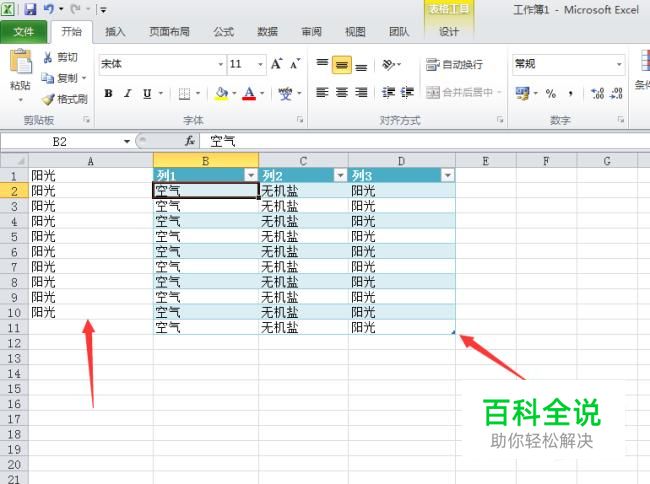
Task: Click cell C5 containing 无机盐
Action: tap(303, 237)
